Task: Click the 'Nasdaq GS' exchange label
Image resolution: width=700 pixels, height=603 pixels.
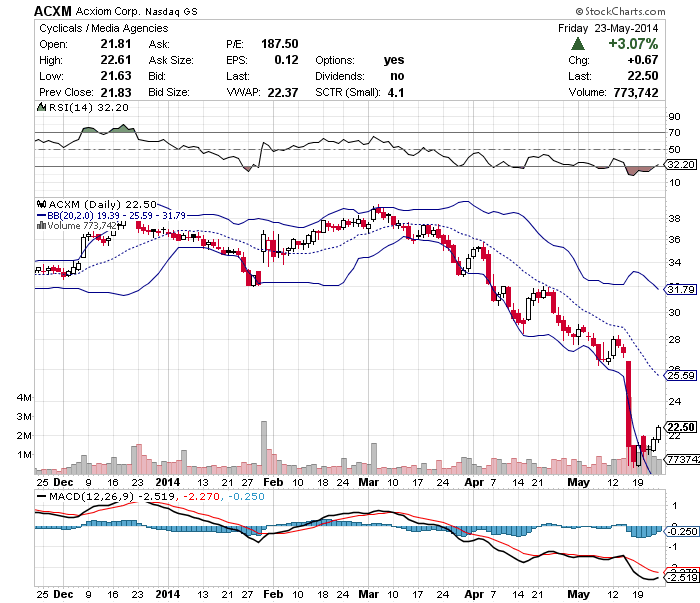Action: tap(171, 12)
